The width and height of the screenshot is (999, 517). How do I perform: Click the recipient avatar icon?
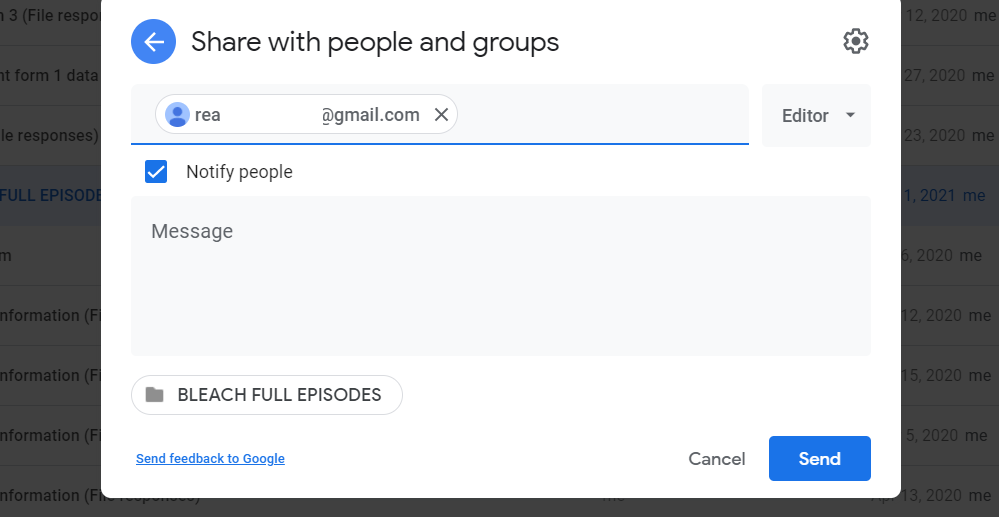point(177,115)
